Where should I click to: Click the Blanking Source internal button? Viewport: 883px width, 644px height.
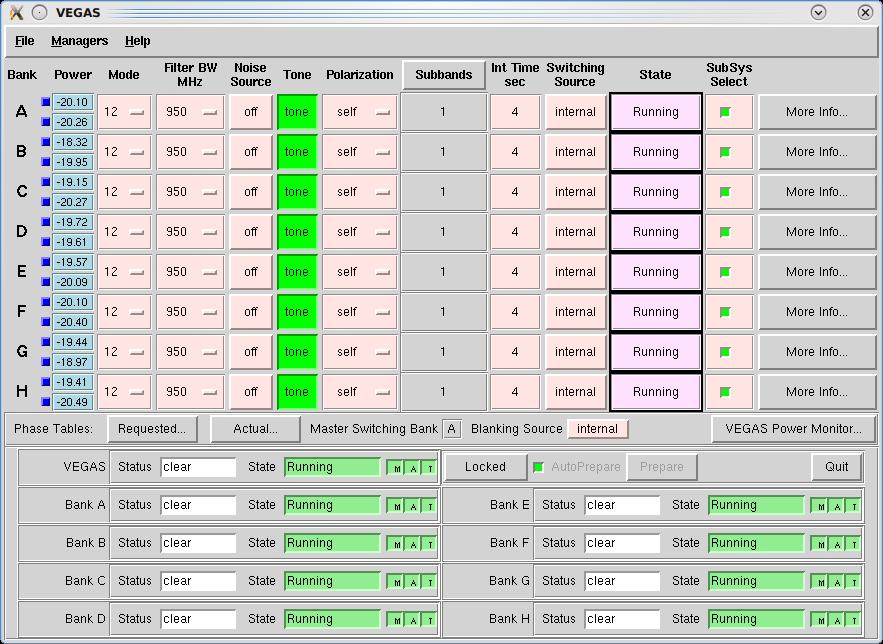[x=597, y=429]
